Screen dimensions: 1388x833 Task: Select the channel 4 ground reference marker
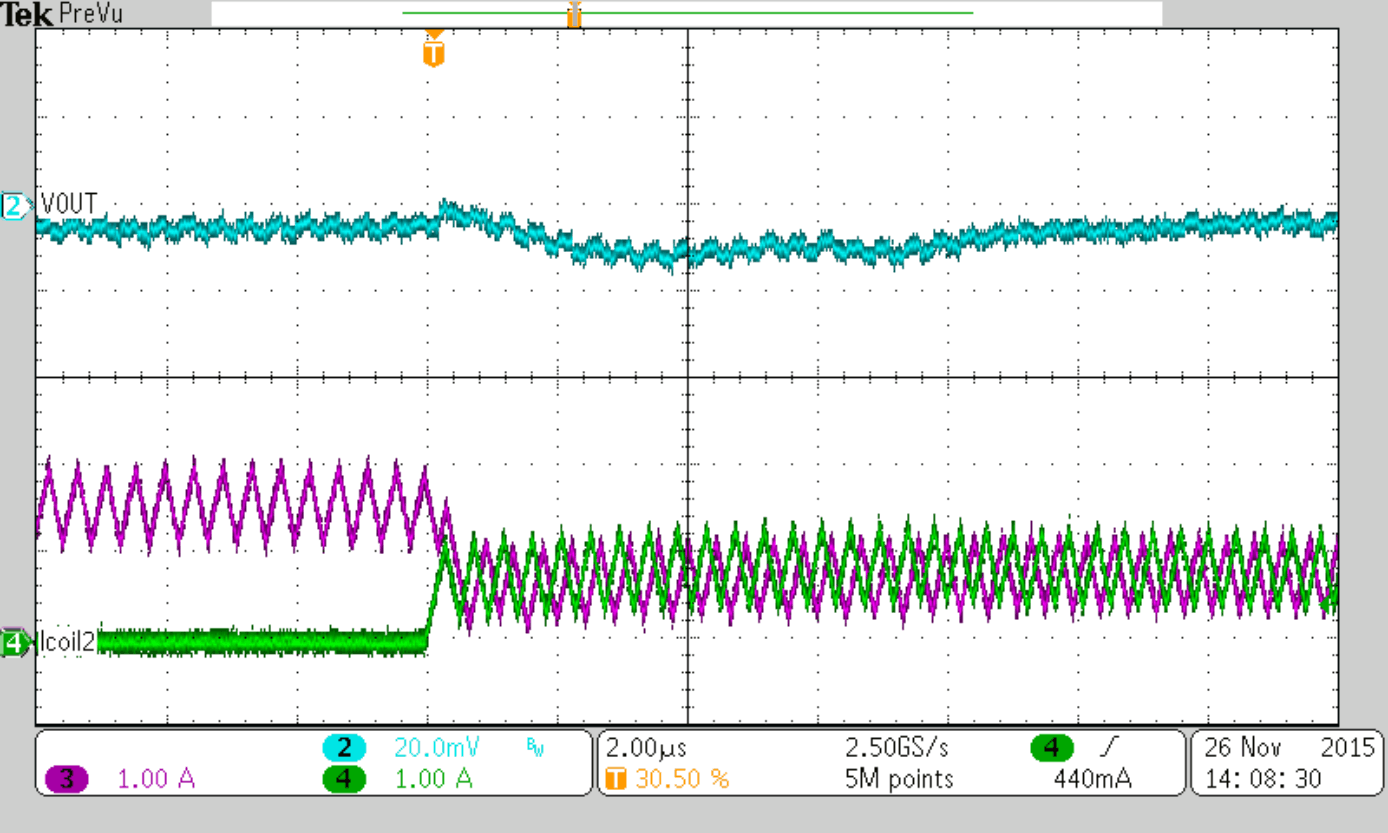tap(15, 643)
